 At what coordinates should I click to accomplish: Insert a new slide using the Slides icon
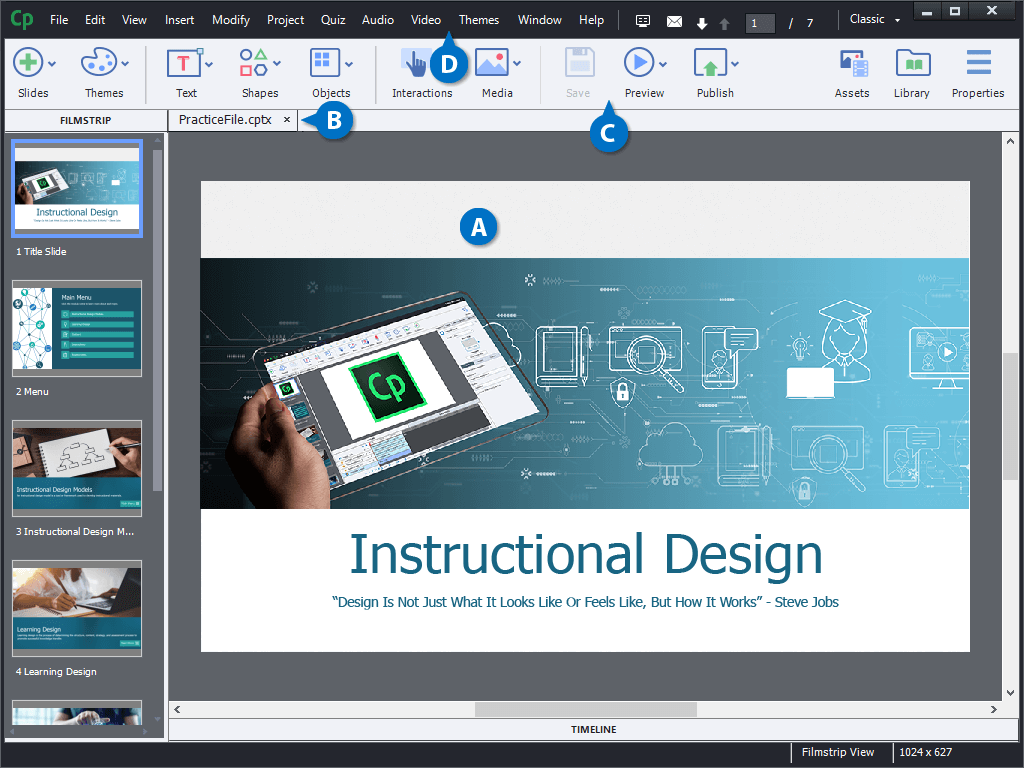(28, 62)
